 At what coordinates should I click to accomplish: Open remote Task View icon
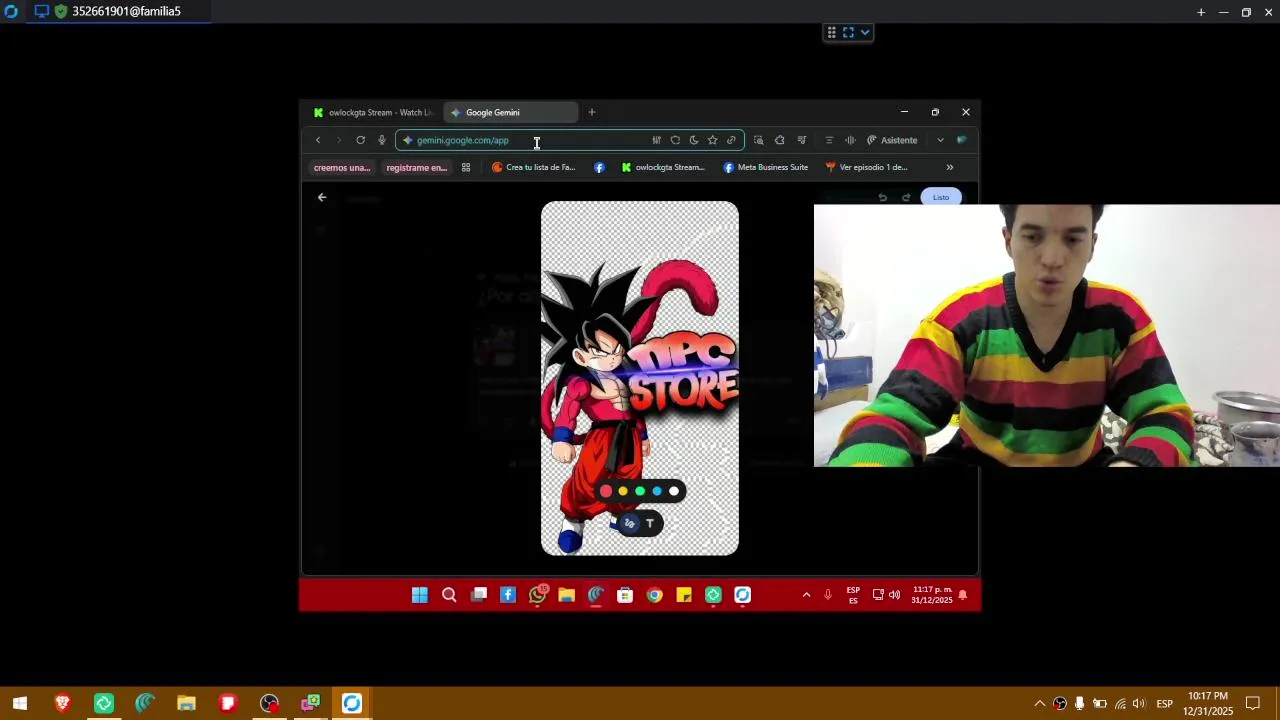(479, 595)
